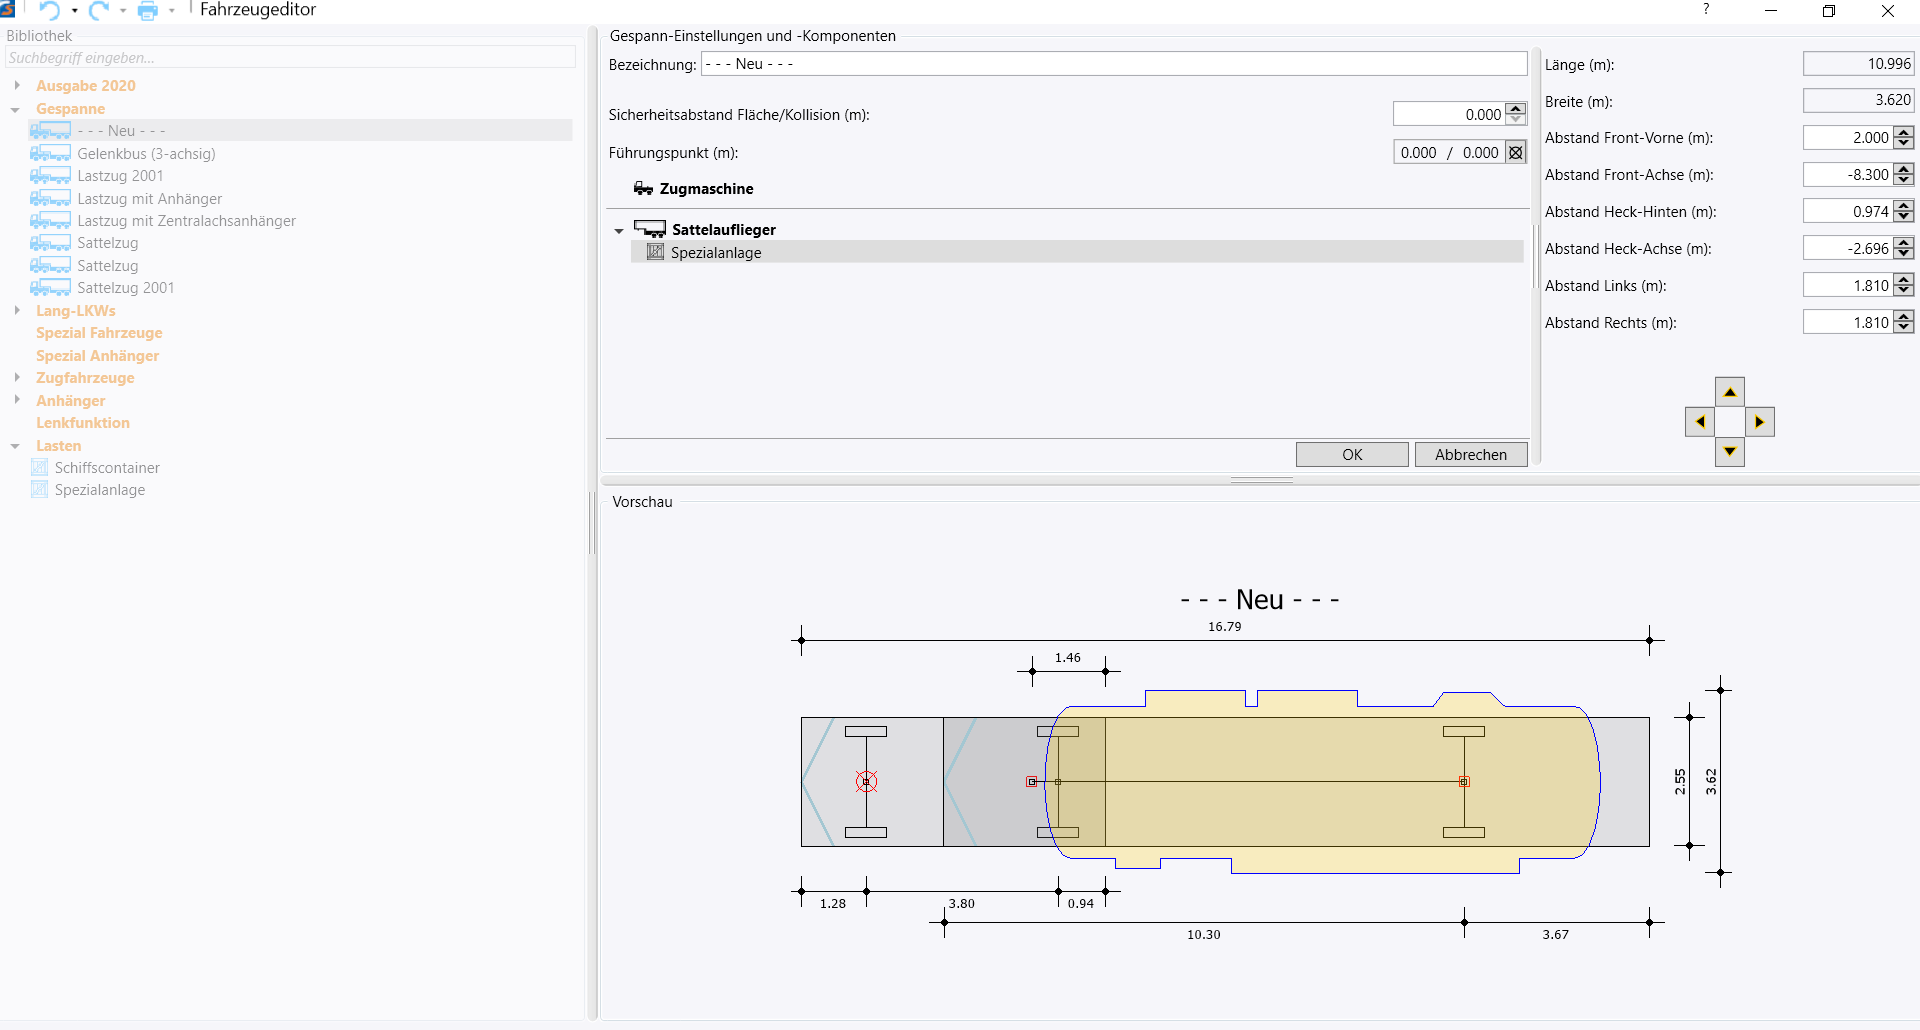Click the down arrow move button
The height and width of the screenshot is (1030, 1920).
pos(1730,452)
